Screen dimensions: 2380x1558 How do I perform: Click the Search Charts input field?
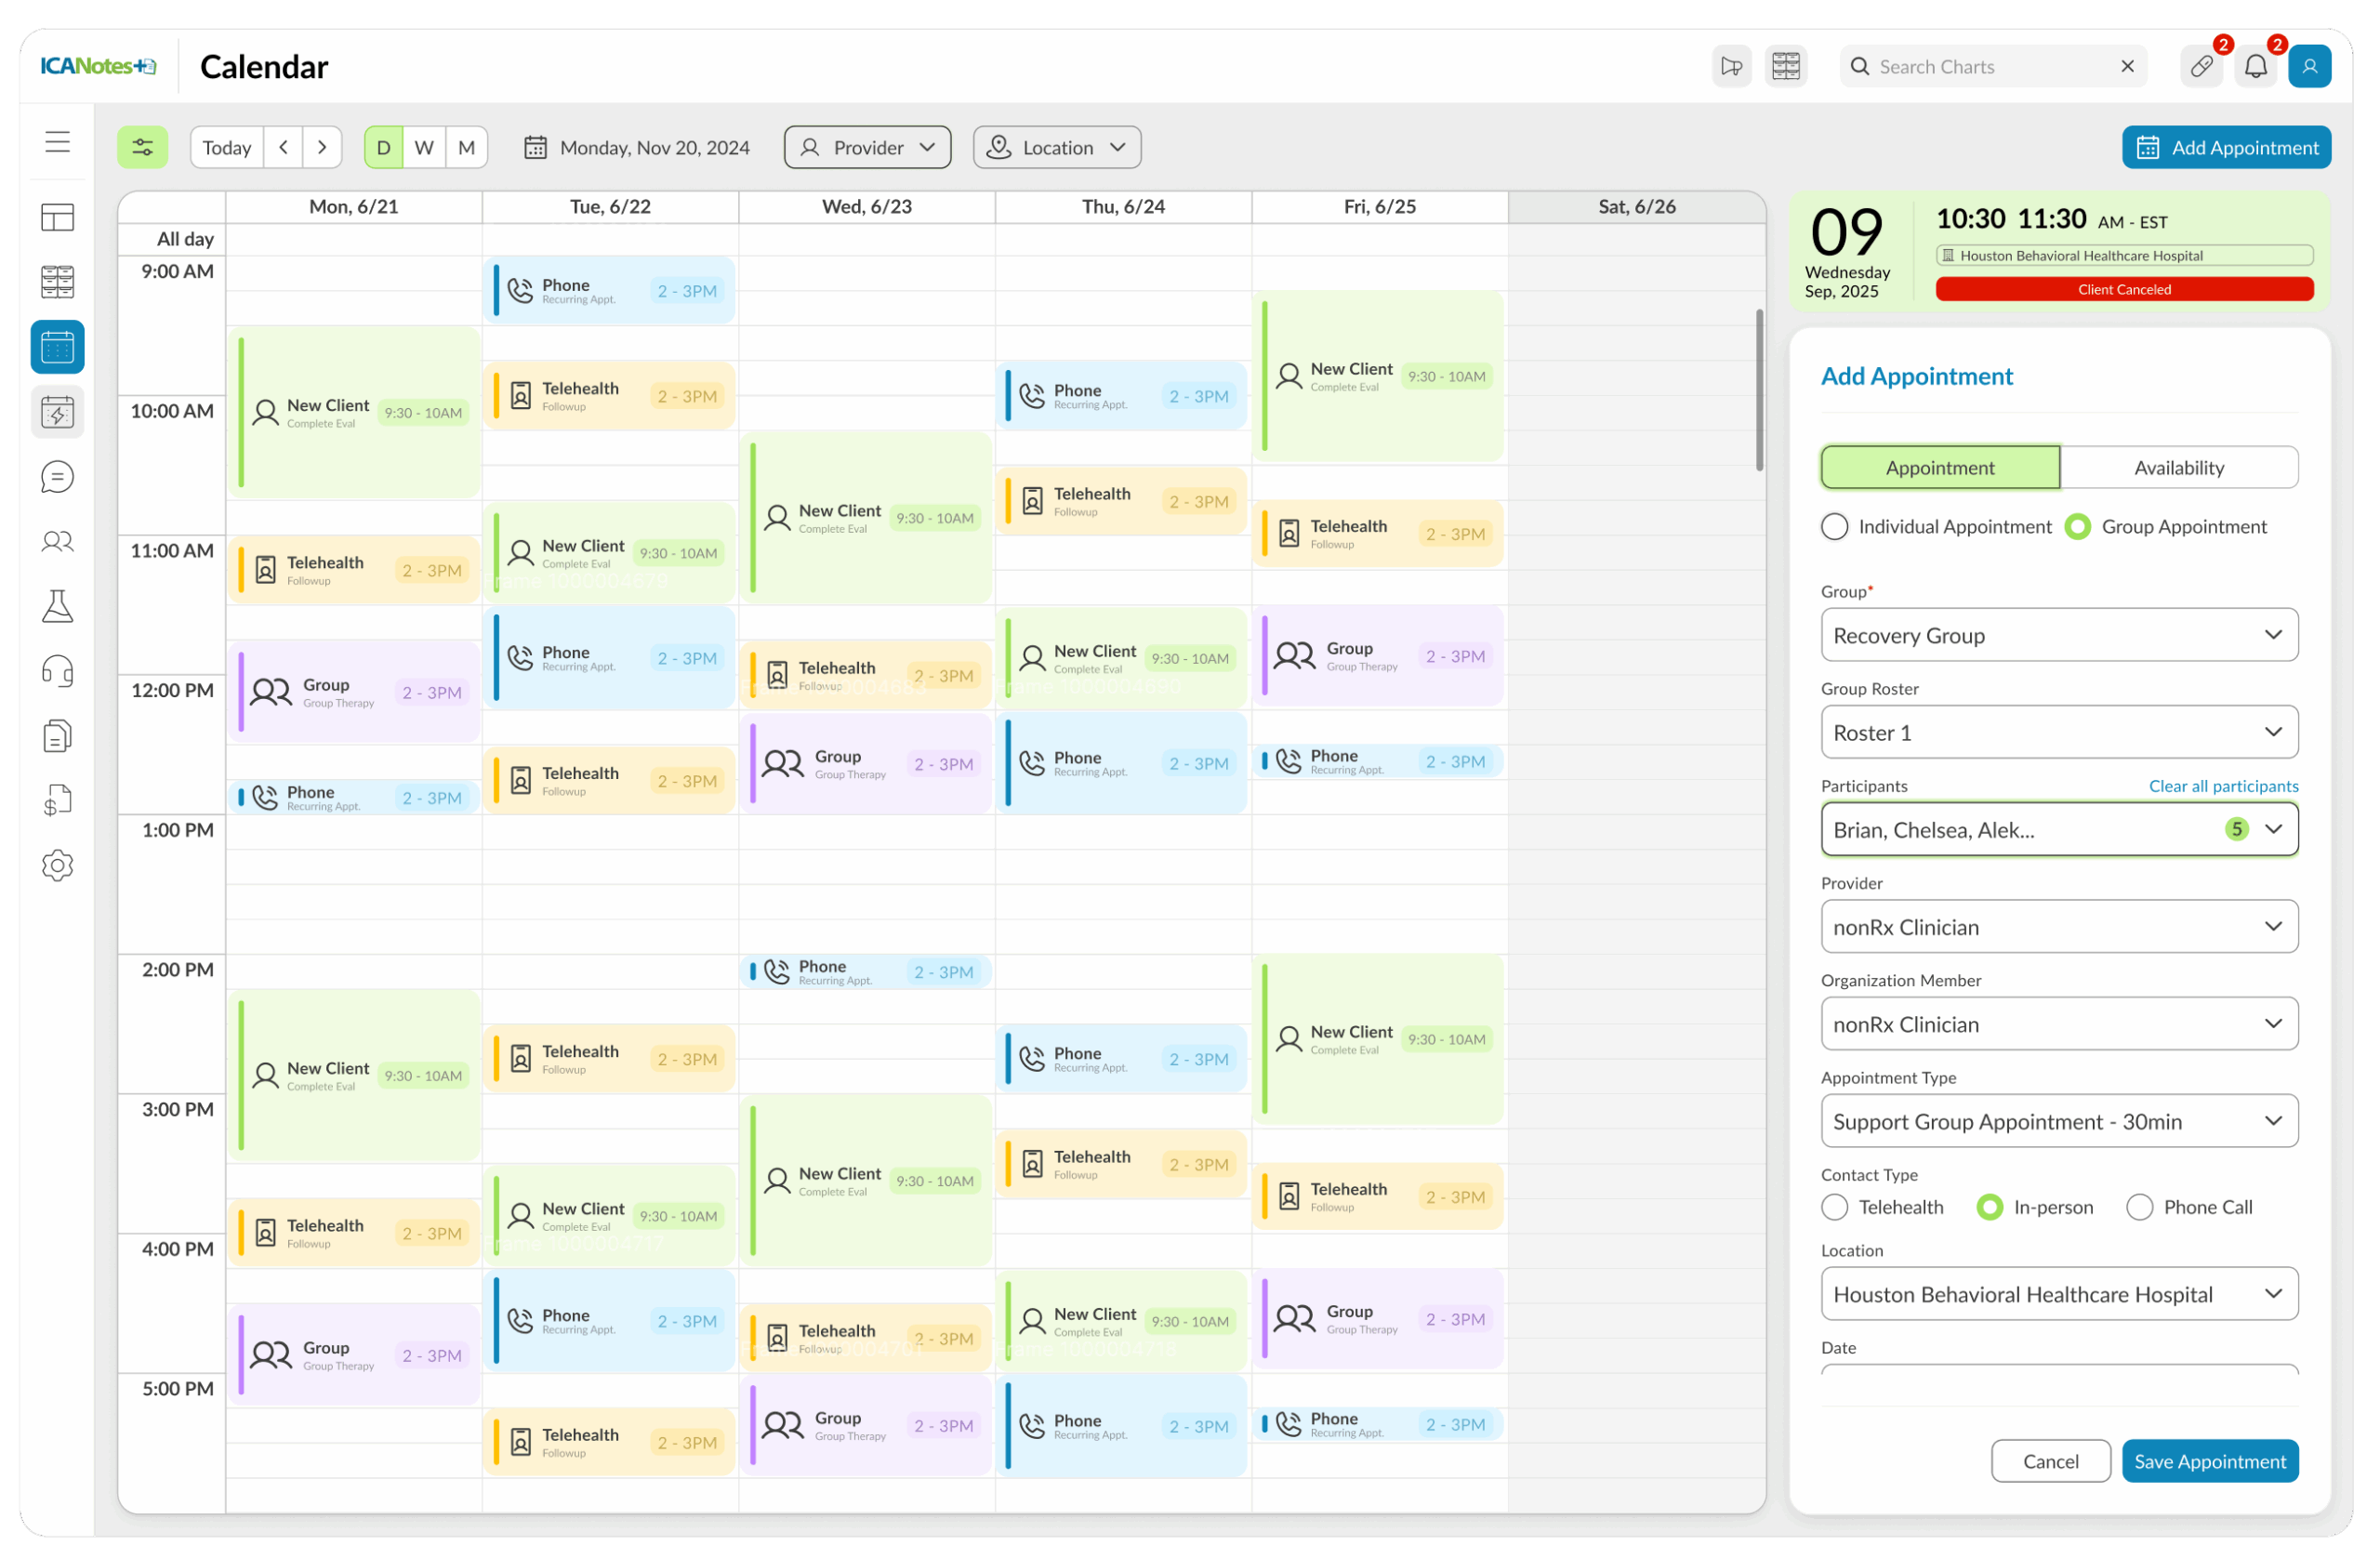click(1990, 67)
